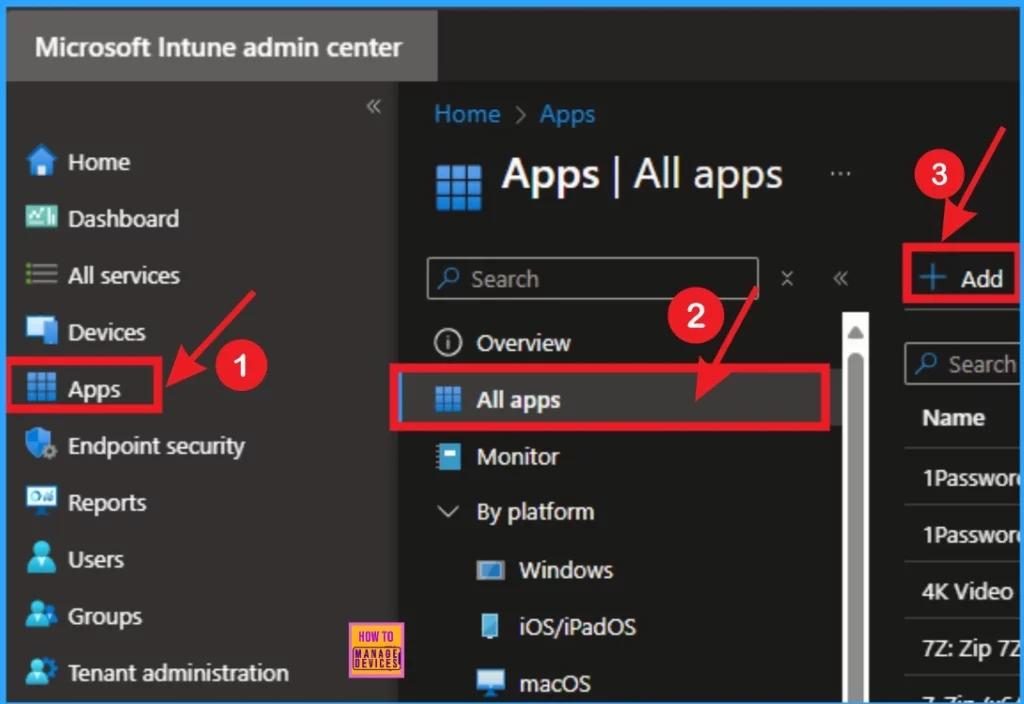
Task: Click the Add button to add an app
Action: 961,278
